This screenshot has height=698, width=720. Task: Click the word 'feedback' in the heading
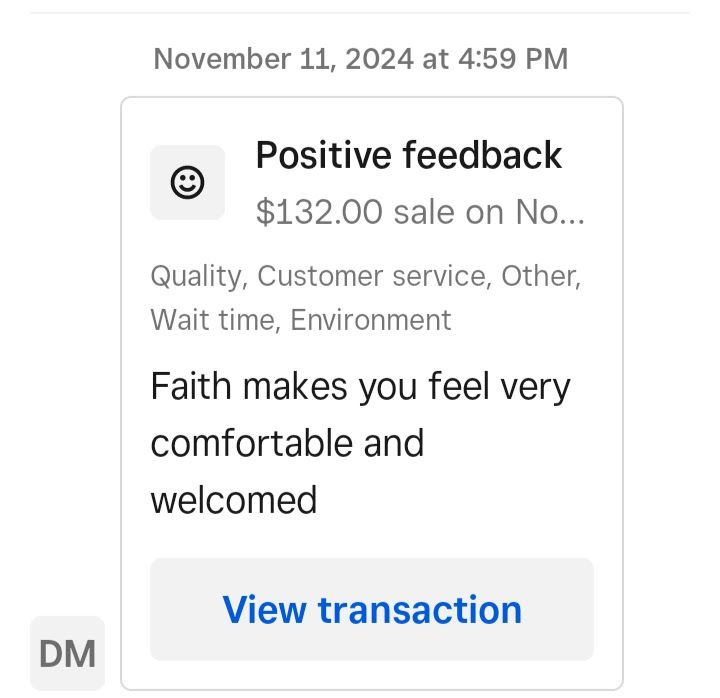[x=482, y=155]
